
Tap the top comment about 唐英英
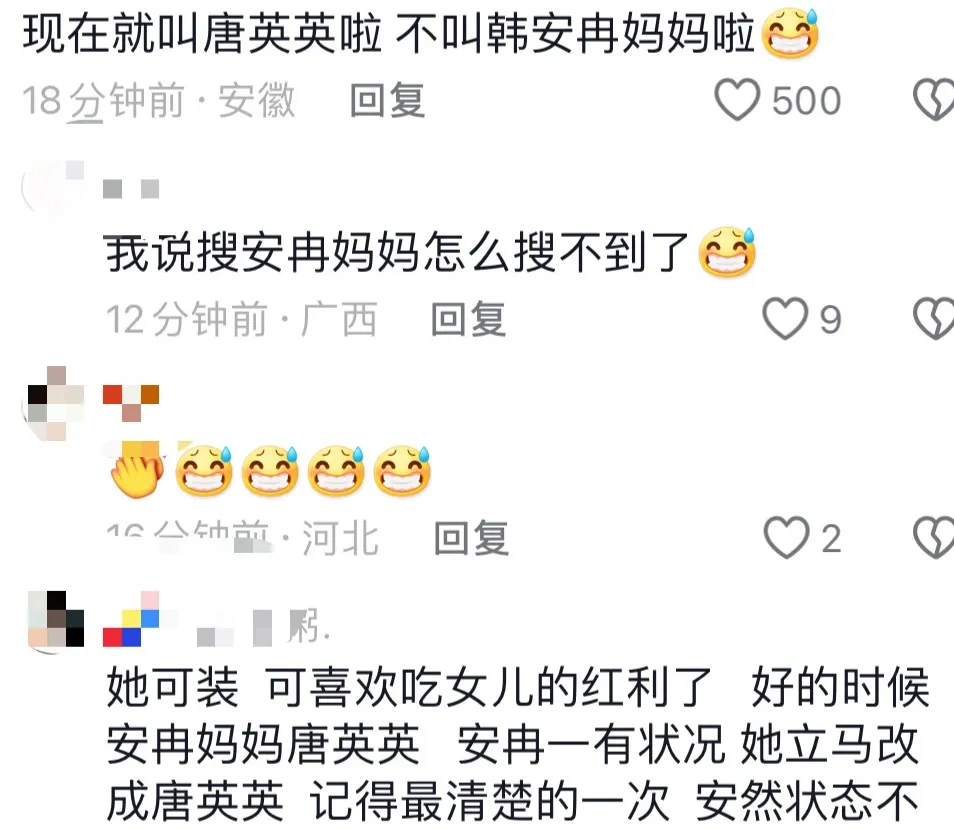click(x=389, y=33)
